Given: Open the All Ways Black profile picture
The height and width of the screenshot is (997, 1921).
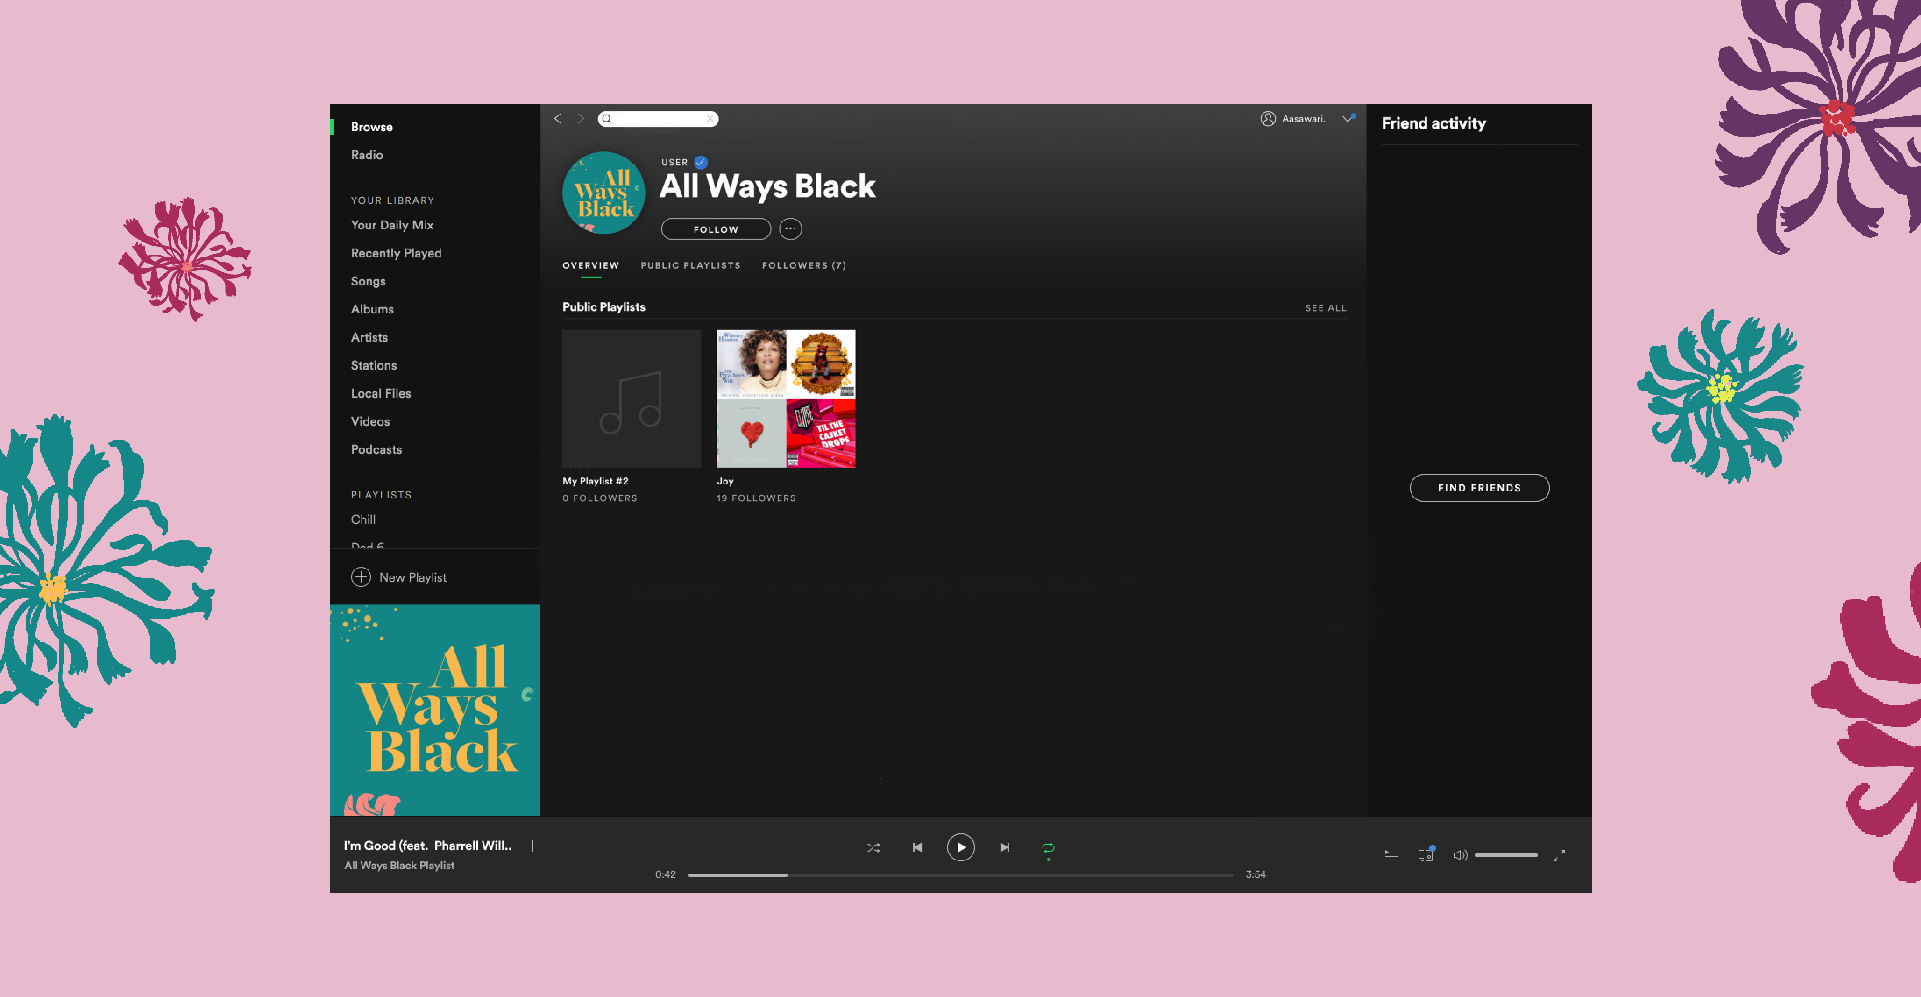Looking at the screenshot, I should click(x=603, y=193).
